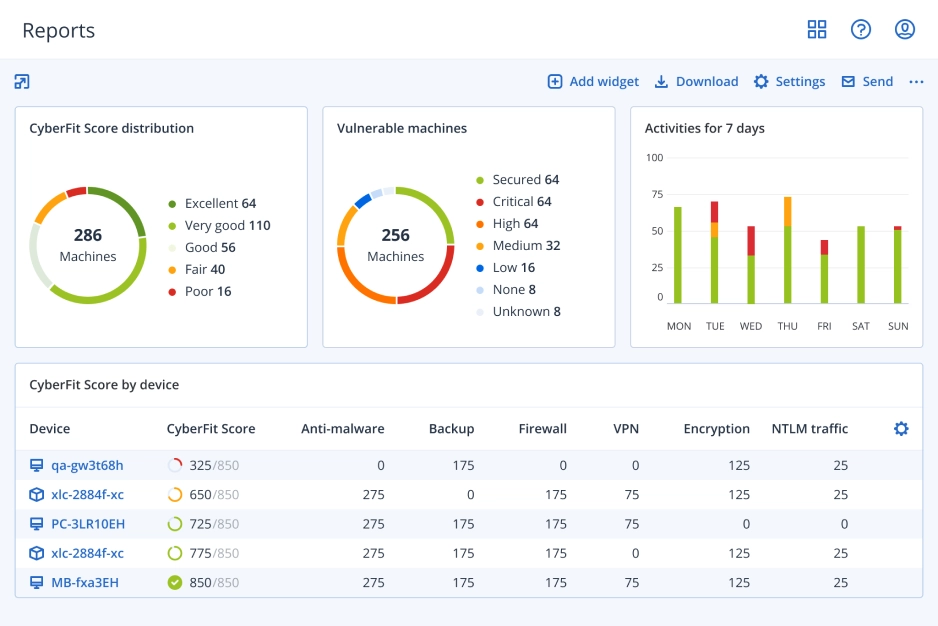
Task: Open the table column settings gear
Action: pos(901,427)
